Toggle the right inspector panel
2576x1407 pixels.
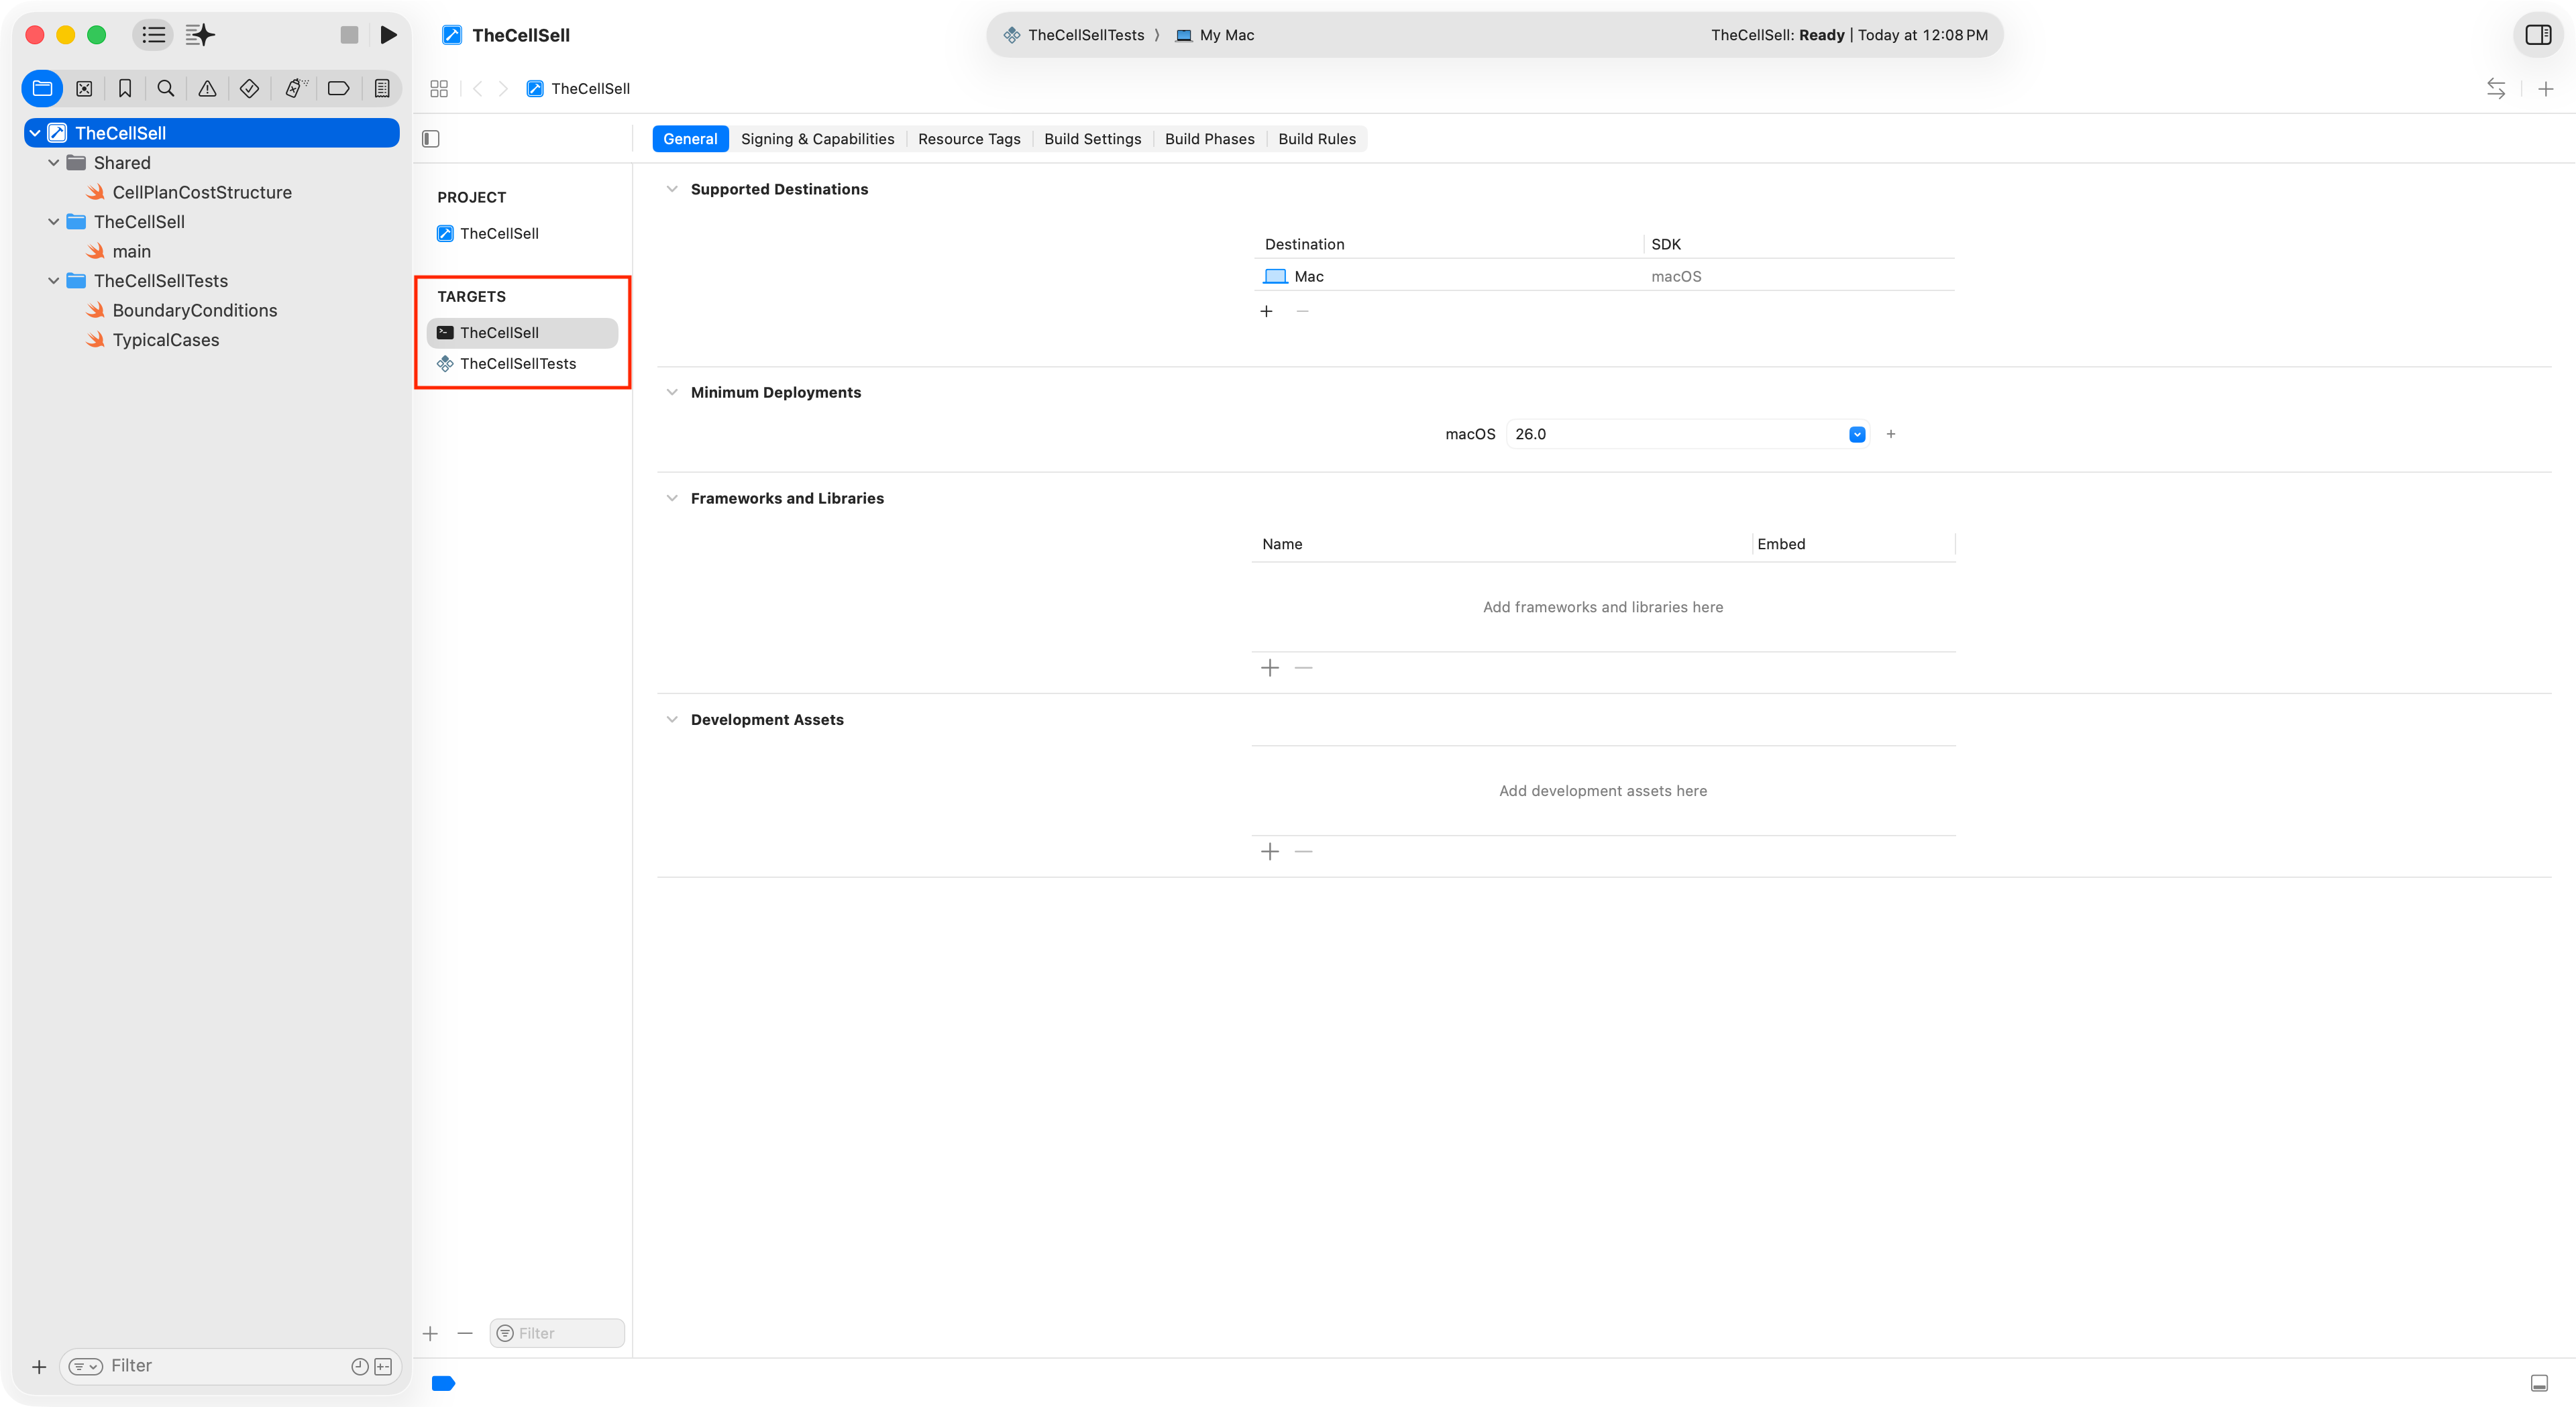pyautogui.click(x=2537, y=35)
